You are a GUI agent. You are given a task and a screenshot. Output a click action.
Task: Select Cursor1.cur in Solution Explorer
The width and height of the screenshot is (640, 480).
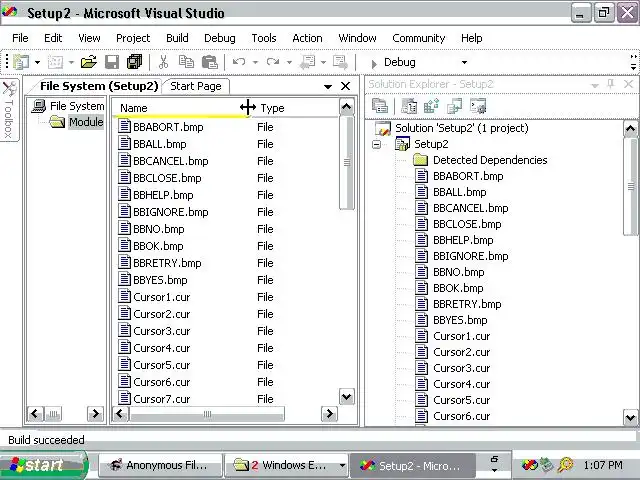click(461, 336)
